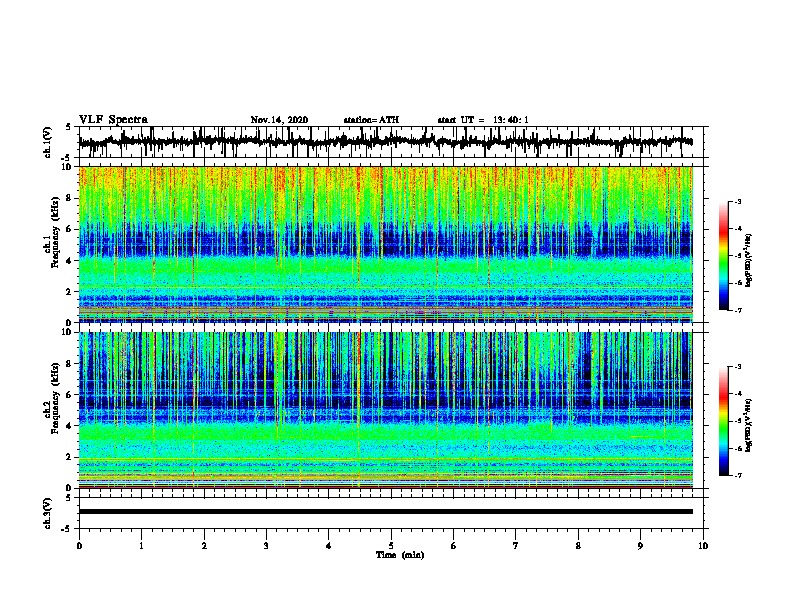The width and height of the screenshot is (792, 612).
Task: Click time axis tick label "7"
Action: tap(516, 546)
